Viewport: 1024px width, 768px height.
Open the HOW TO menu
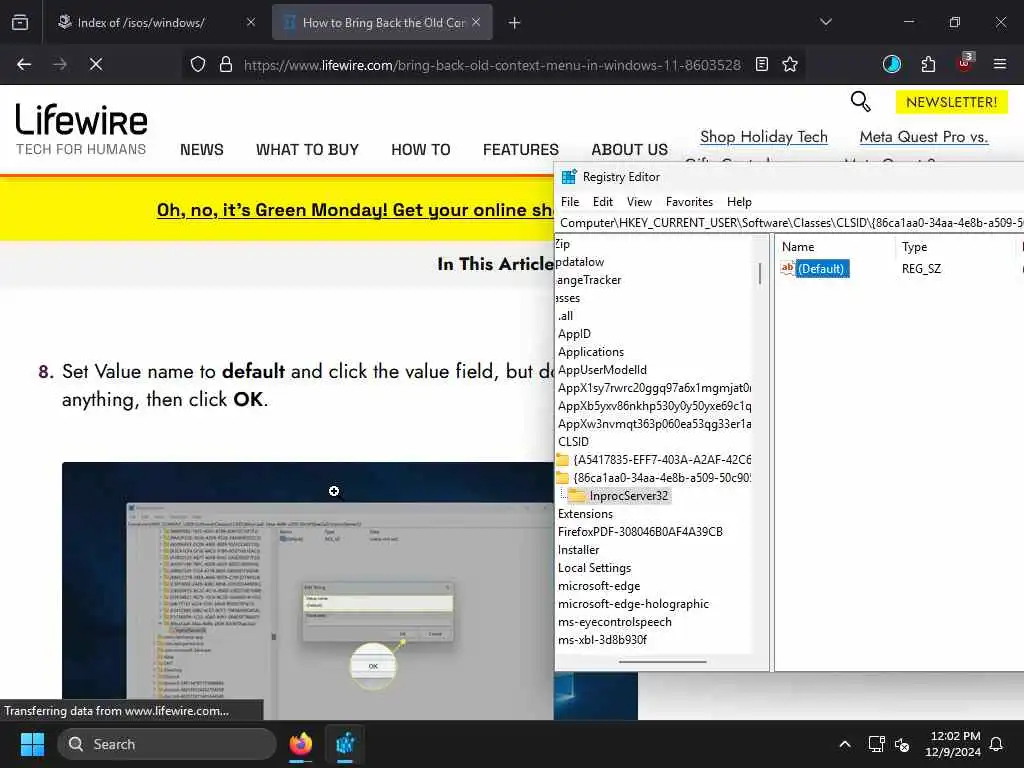click(421, 150)
